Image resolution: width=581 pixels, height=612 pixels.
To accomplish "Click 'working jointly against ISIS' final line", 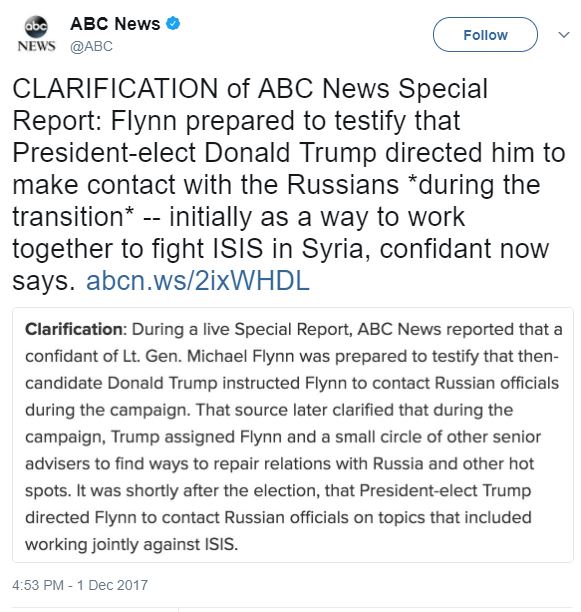I will coord(131,544).
